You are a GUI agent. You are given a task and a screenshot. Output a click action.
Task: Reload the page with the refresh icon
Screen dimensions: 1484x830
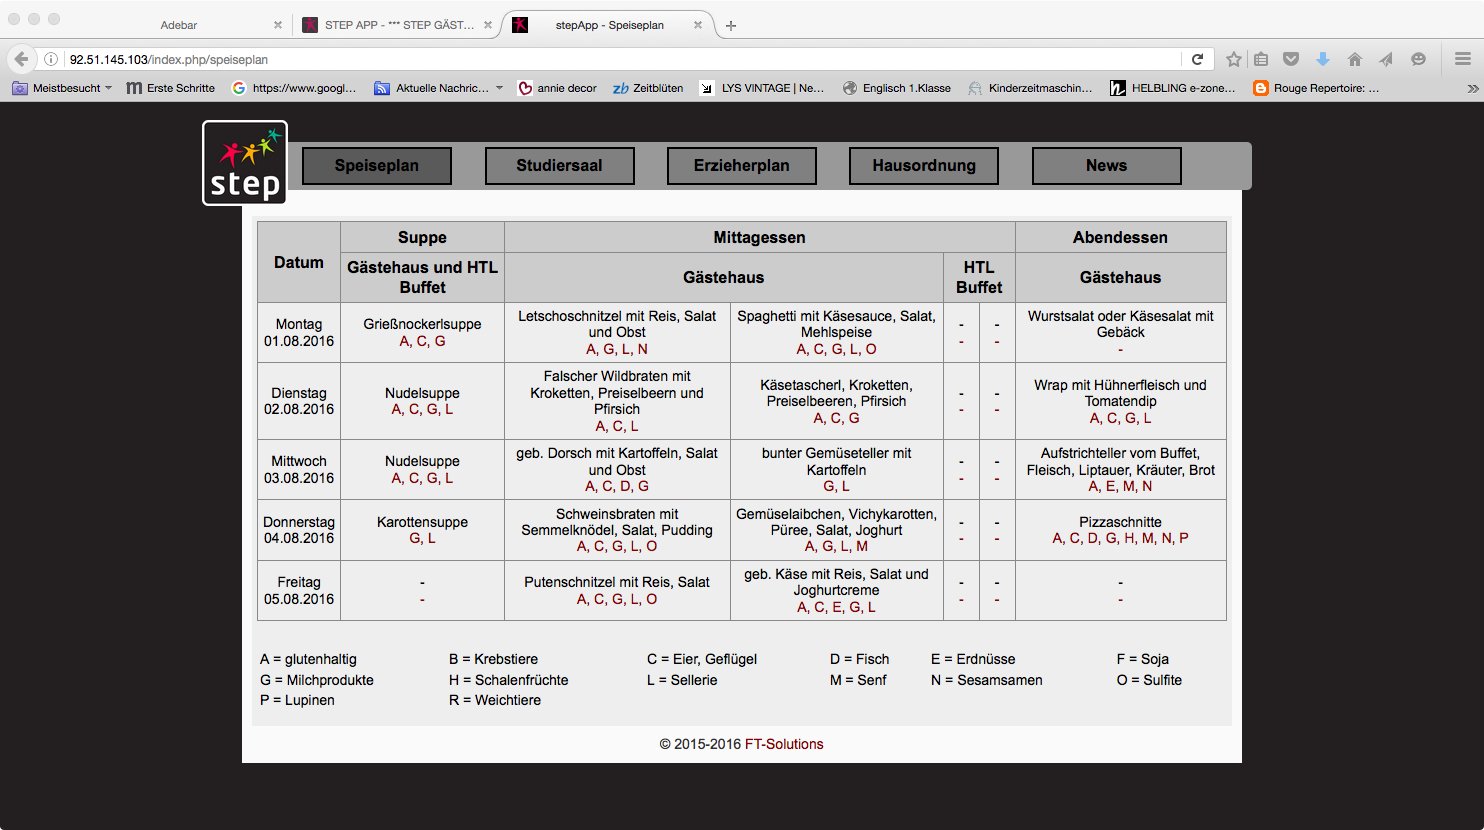pos(1197,59)
